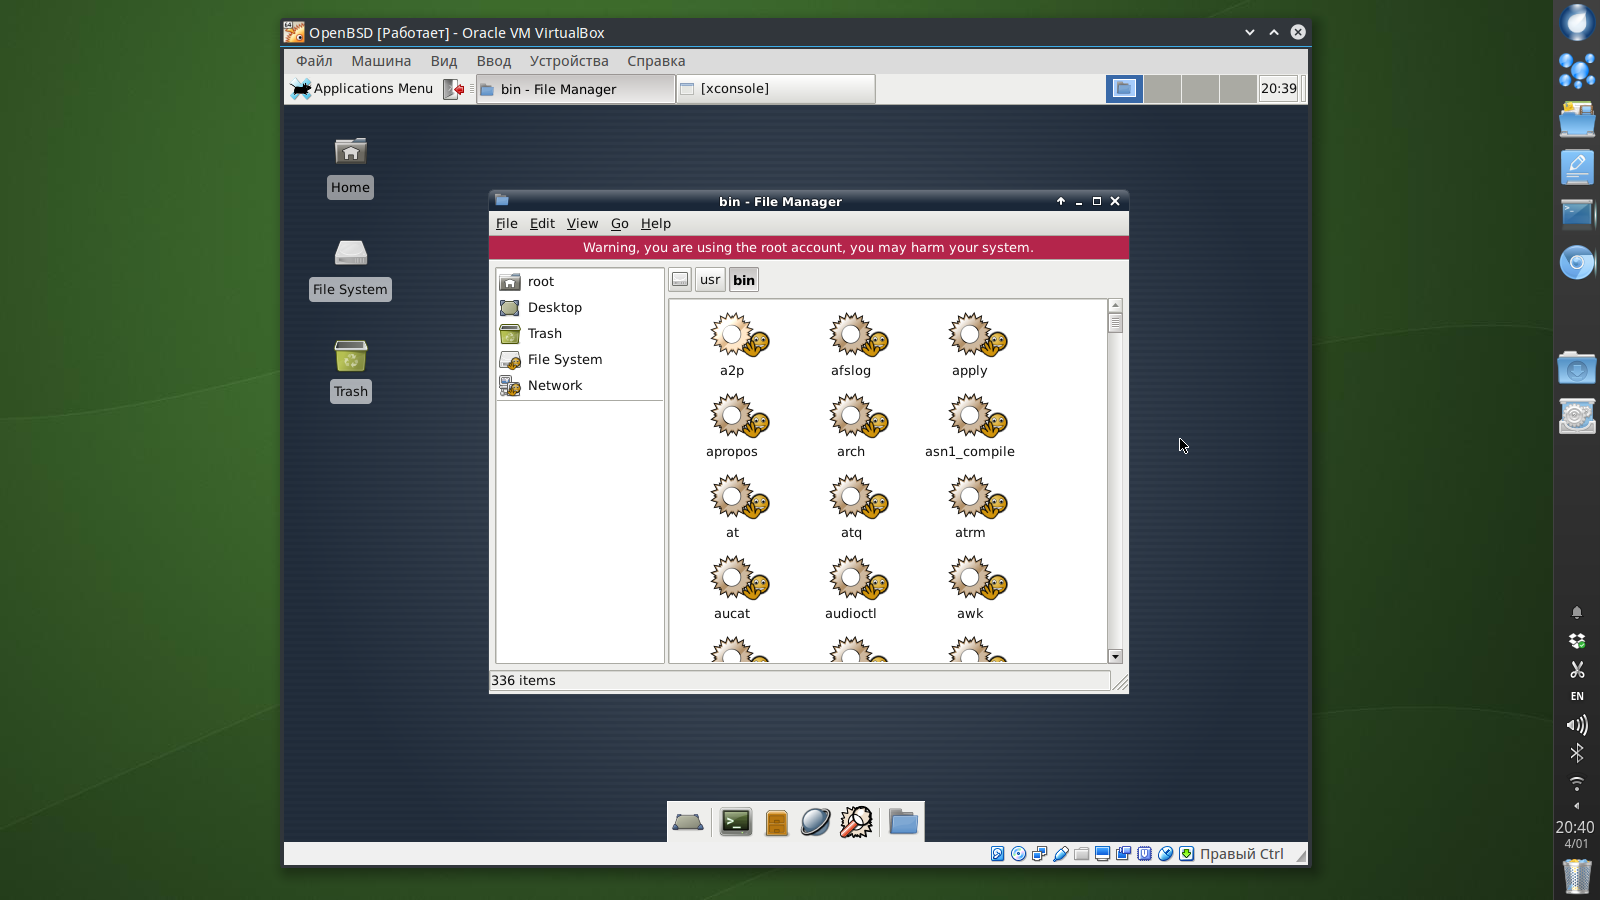Click the Wi-Fi icon in the host tray
1600x900 pixels.
[1577, 782]
